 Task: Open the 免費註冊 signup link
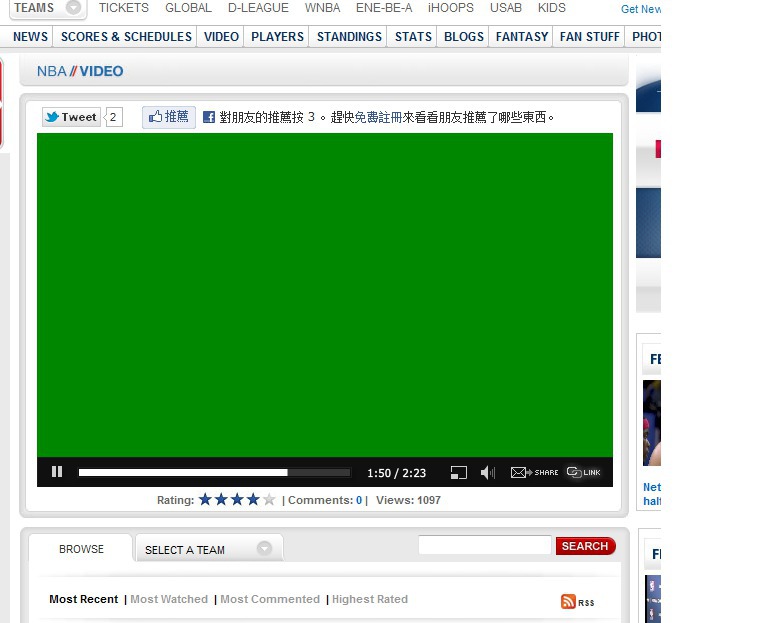tap(378, 117)
